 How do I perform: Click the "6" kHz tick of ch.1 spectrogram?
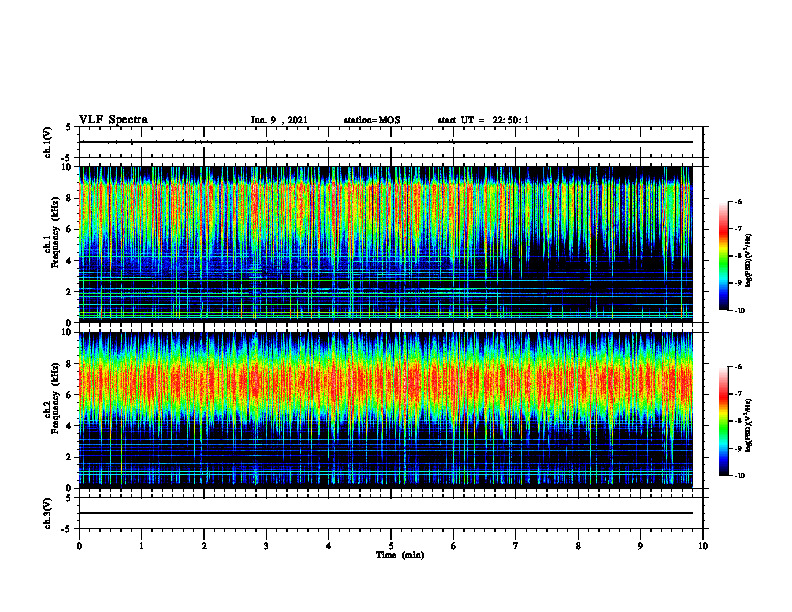(x=70, y=229)
